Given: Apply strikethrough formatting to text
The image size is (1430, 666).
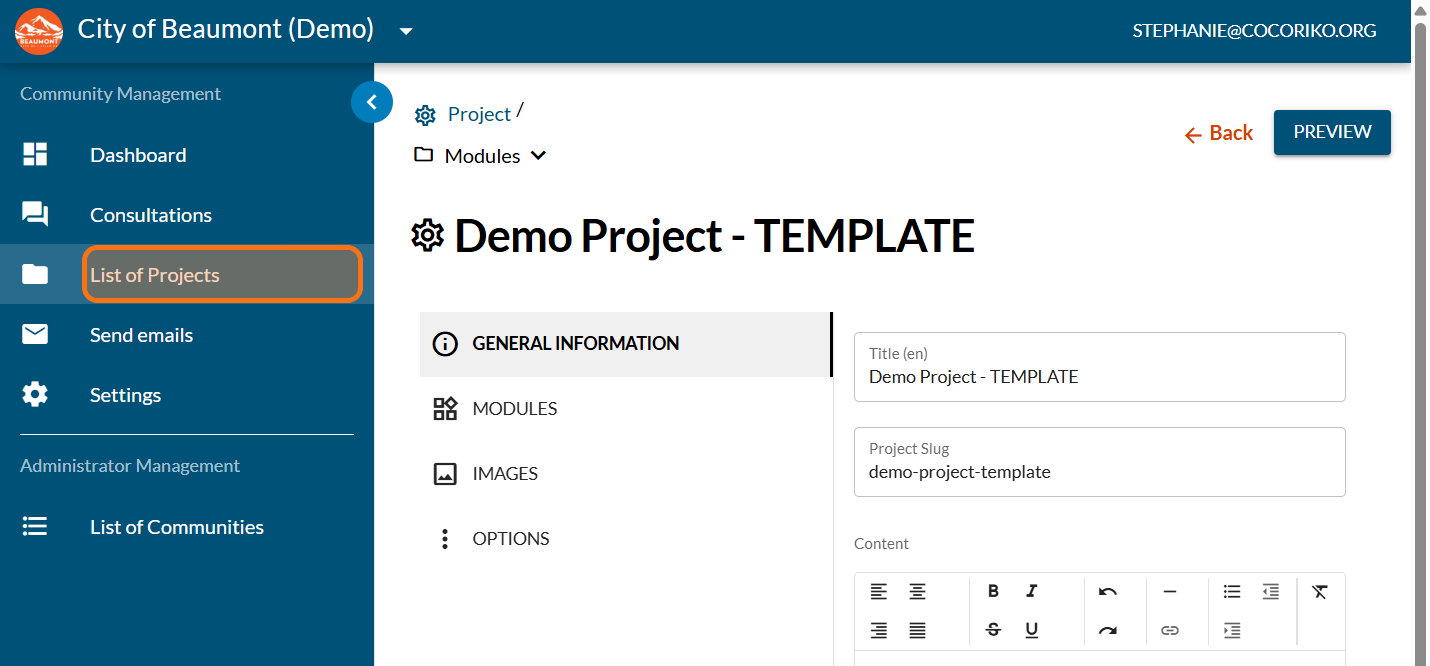Looking at the screenshot, I should (993, 630).
